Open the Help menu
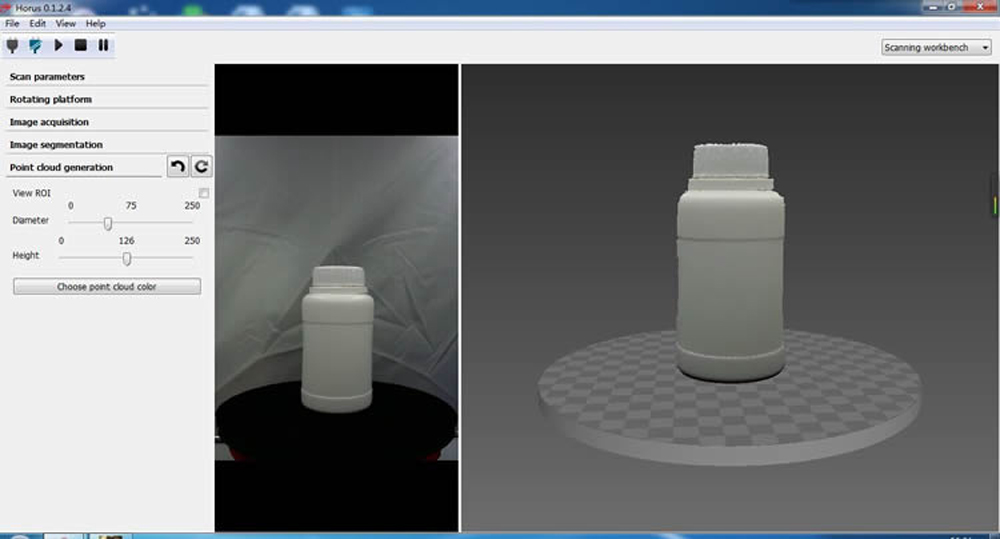The height and width of the screenshot is (539, 1000). pos(96,24)
